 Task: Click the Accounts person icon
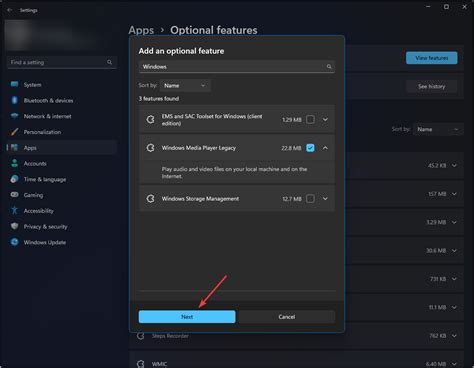coord(14,163)
